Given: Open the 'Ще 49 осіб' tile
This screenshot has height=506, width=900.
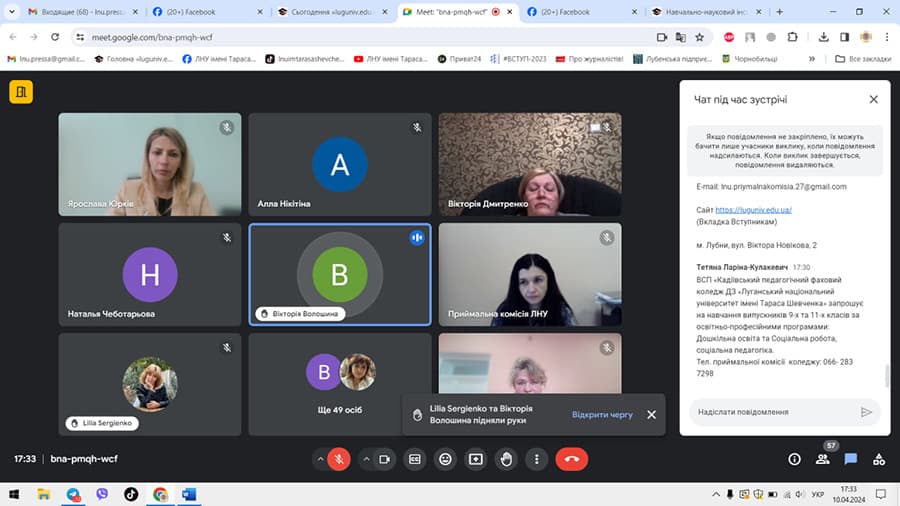Looking at the screenshot, I should click(340, 384).
